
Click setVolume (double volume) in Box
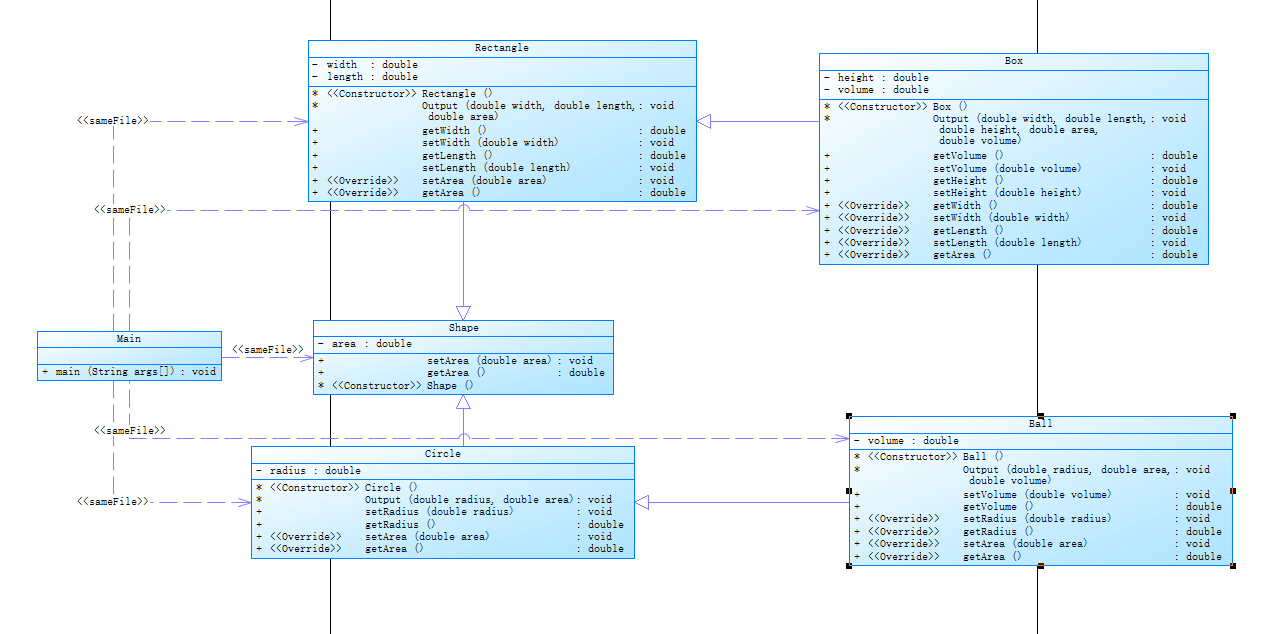pos(1005,169)
